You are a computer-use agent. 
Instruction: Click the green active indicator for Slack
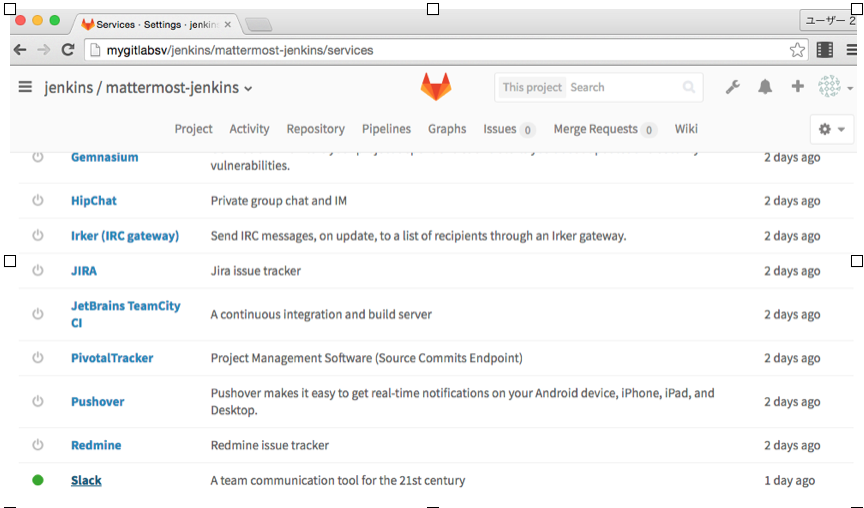pos(37,480)
